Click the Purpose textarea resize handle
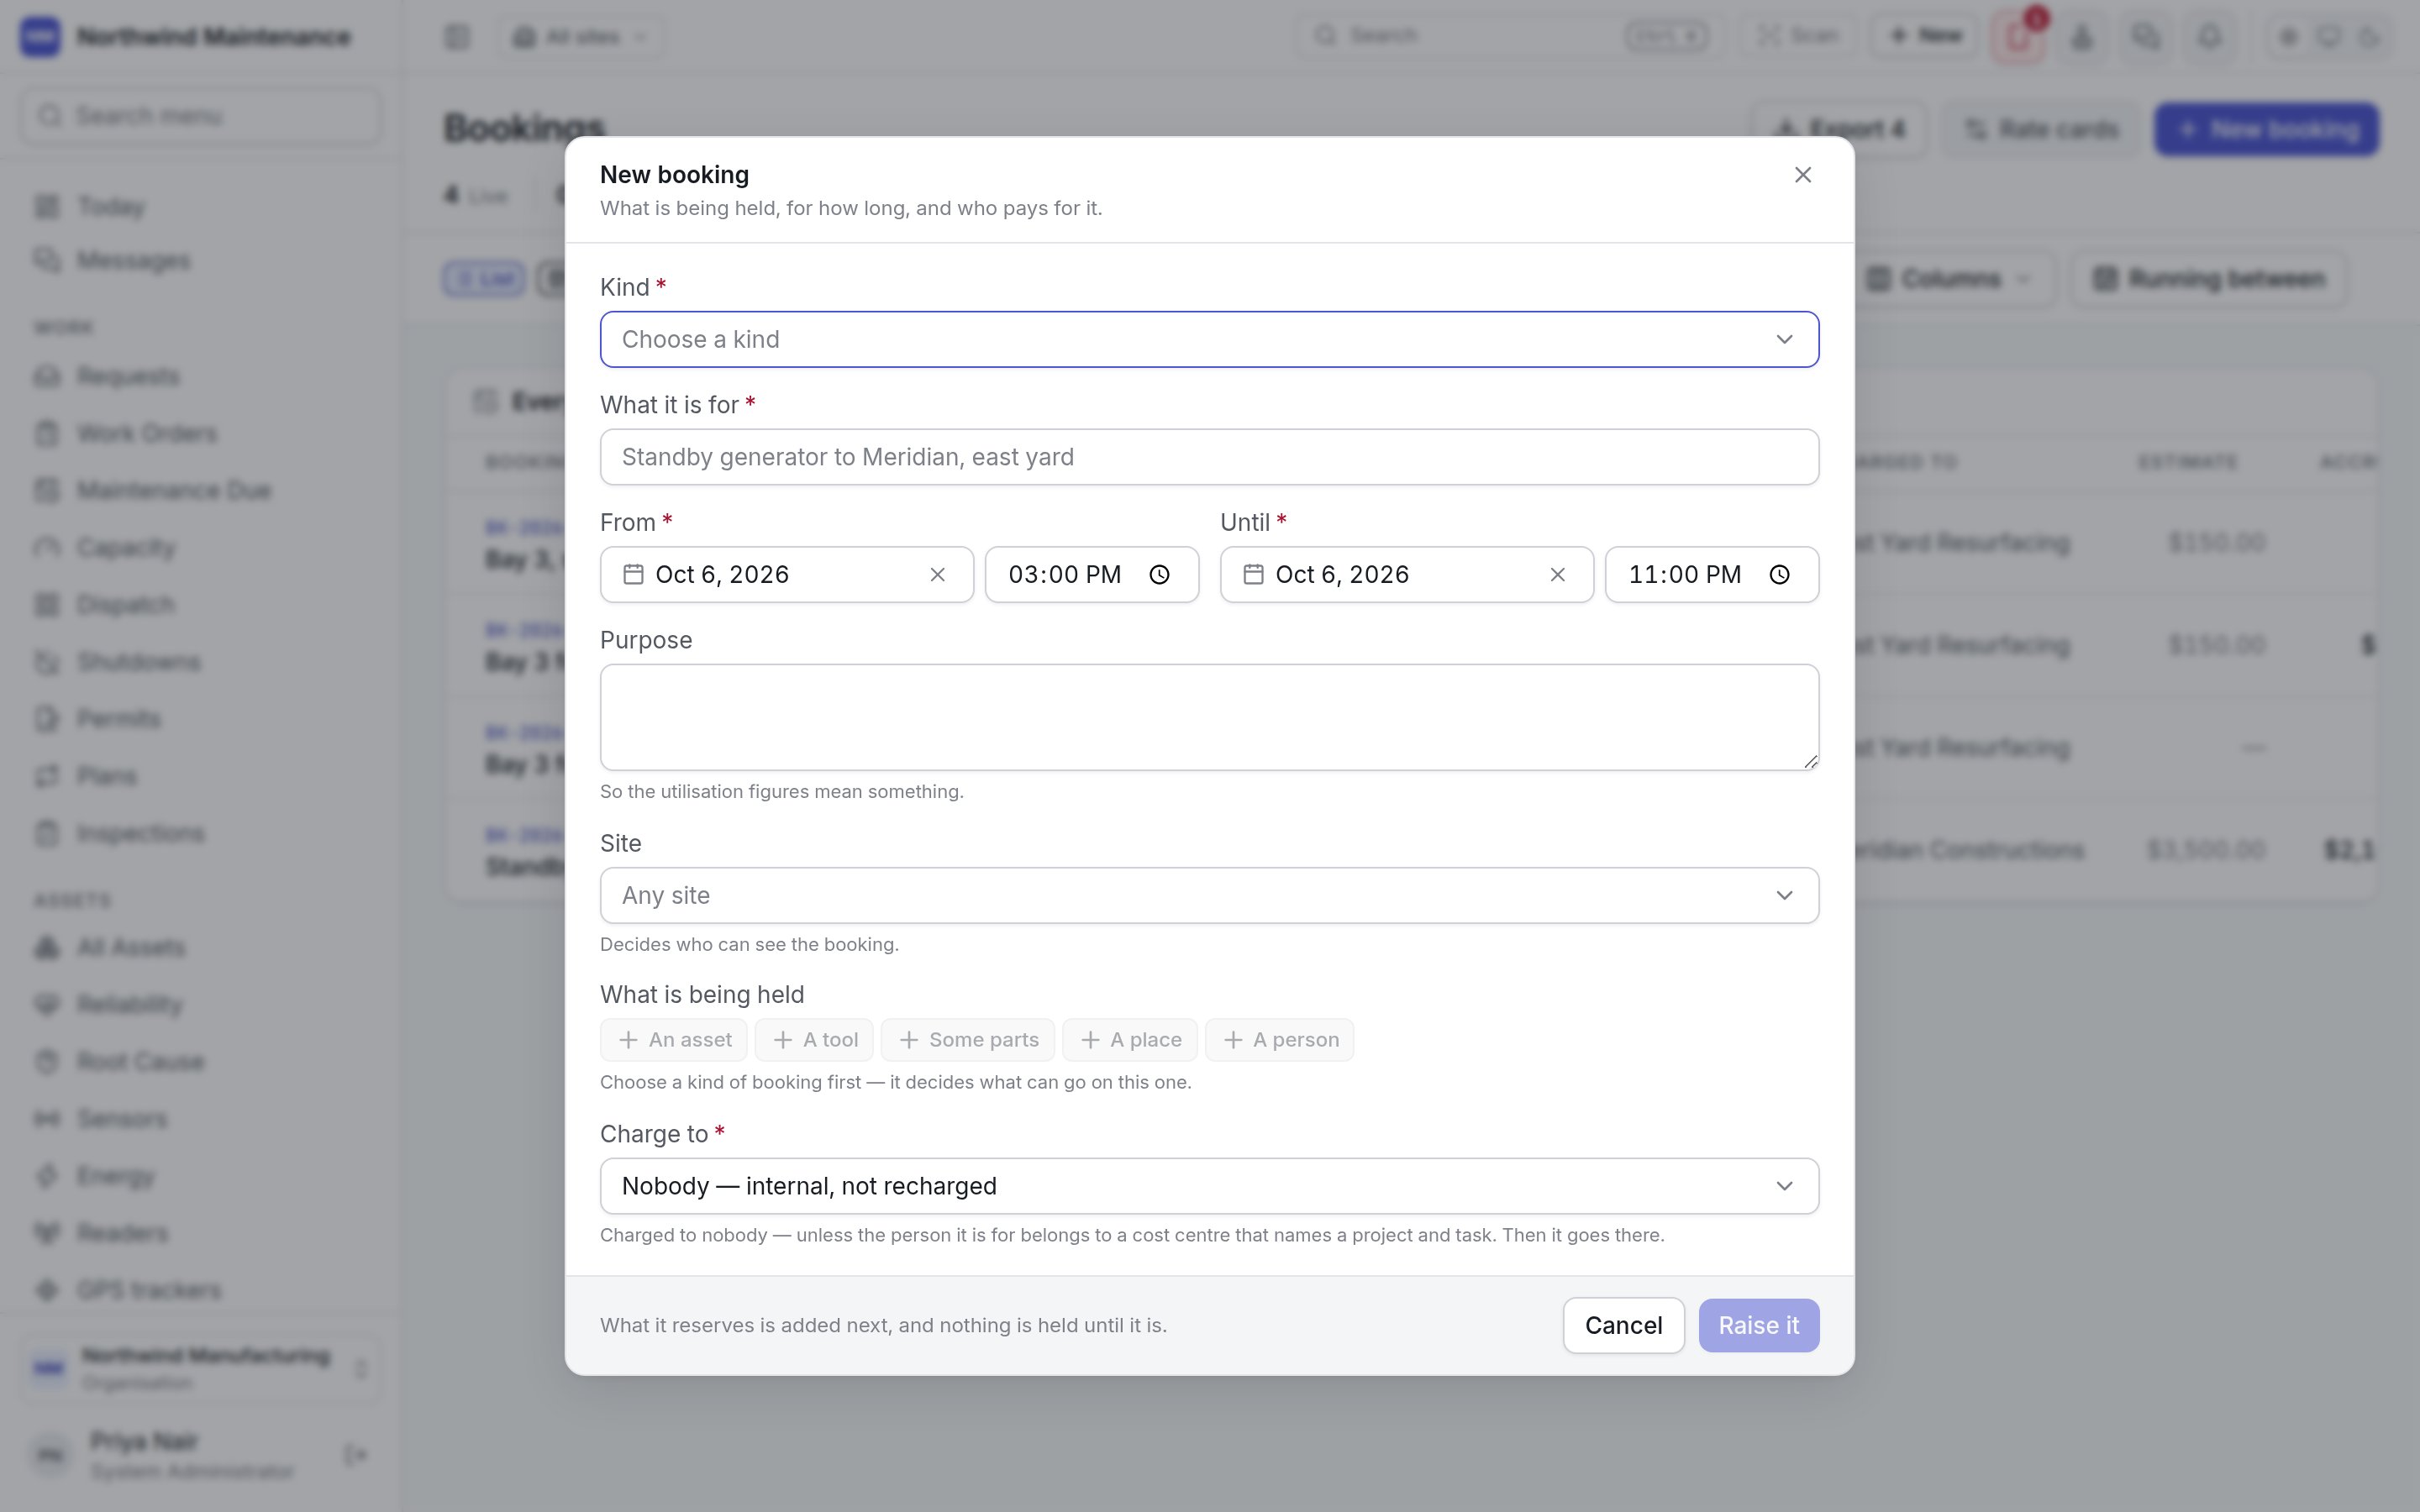The height and width of the screenshot is (1512, 2420). tap(1810, 762)
